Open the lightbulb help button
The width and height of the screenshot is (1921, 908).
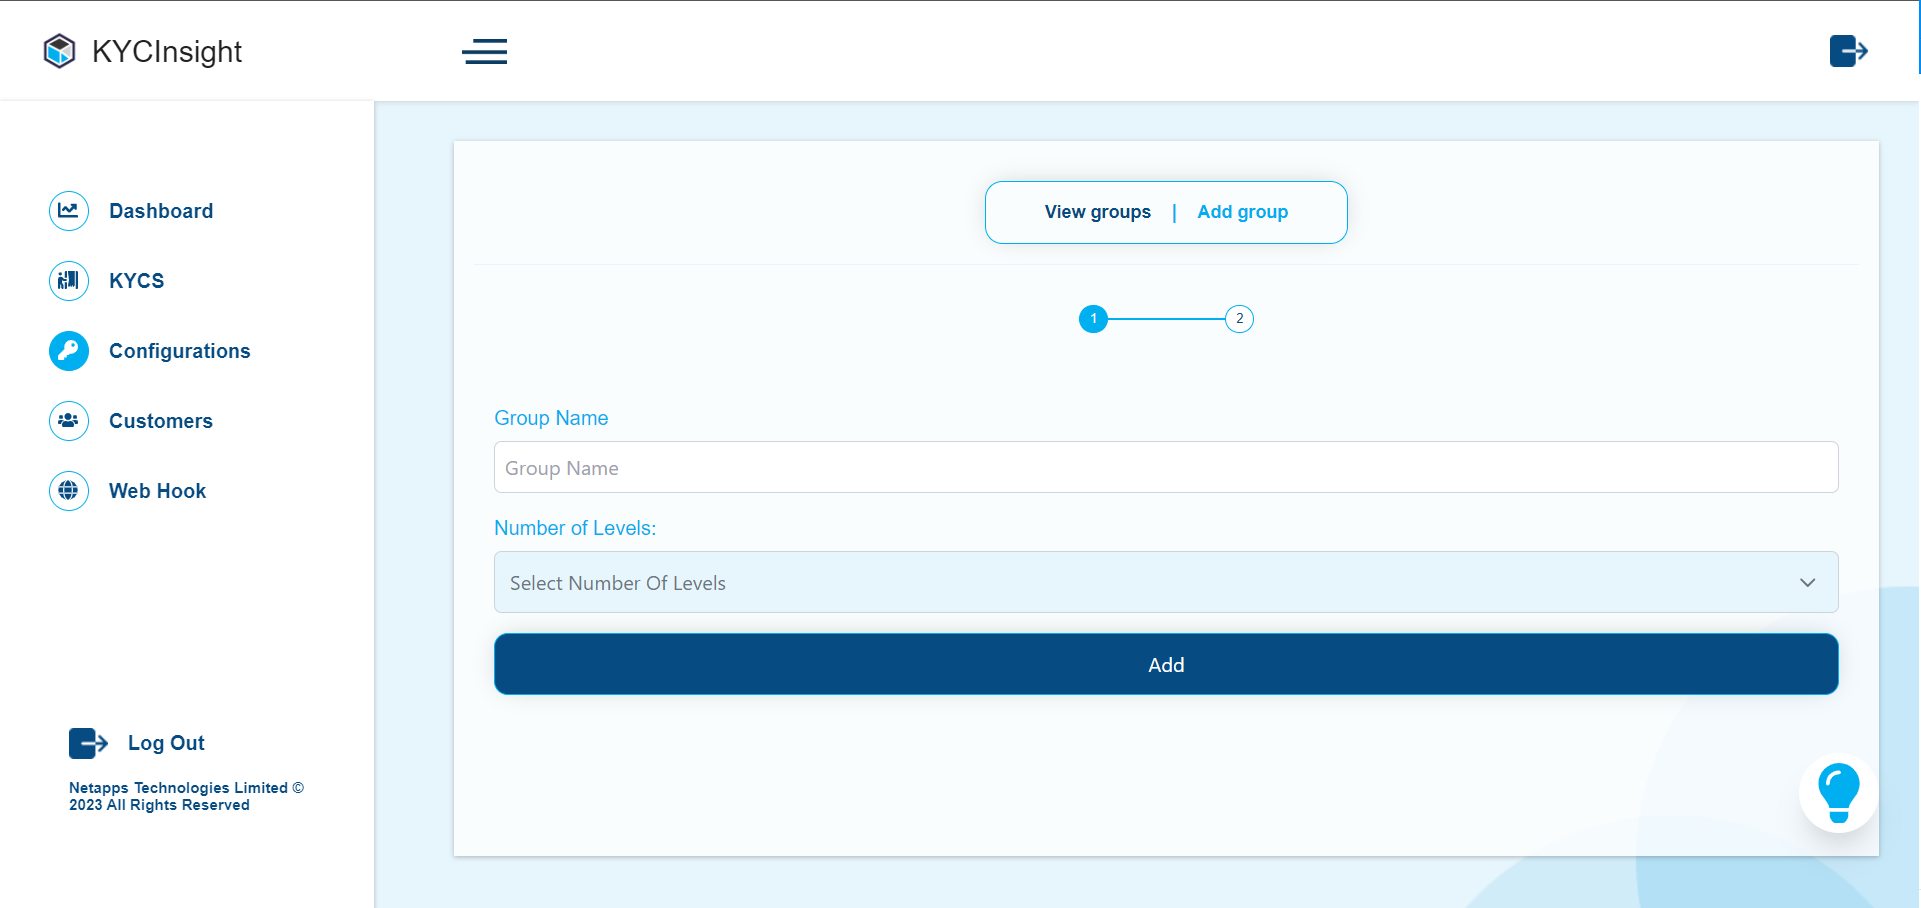click(1838, 793)
